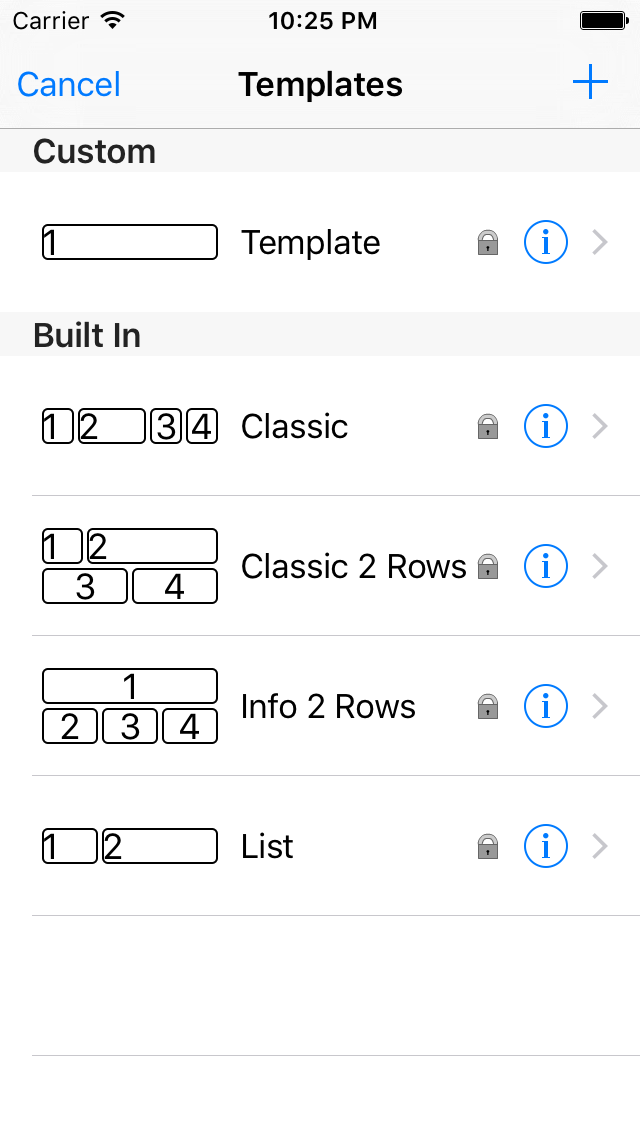Show info for Classic 2 Rows
640x1136 pixels.
[x=546, y=567]
